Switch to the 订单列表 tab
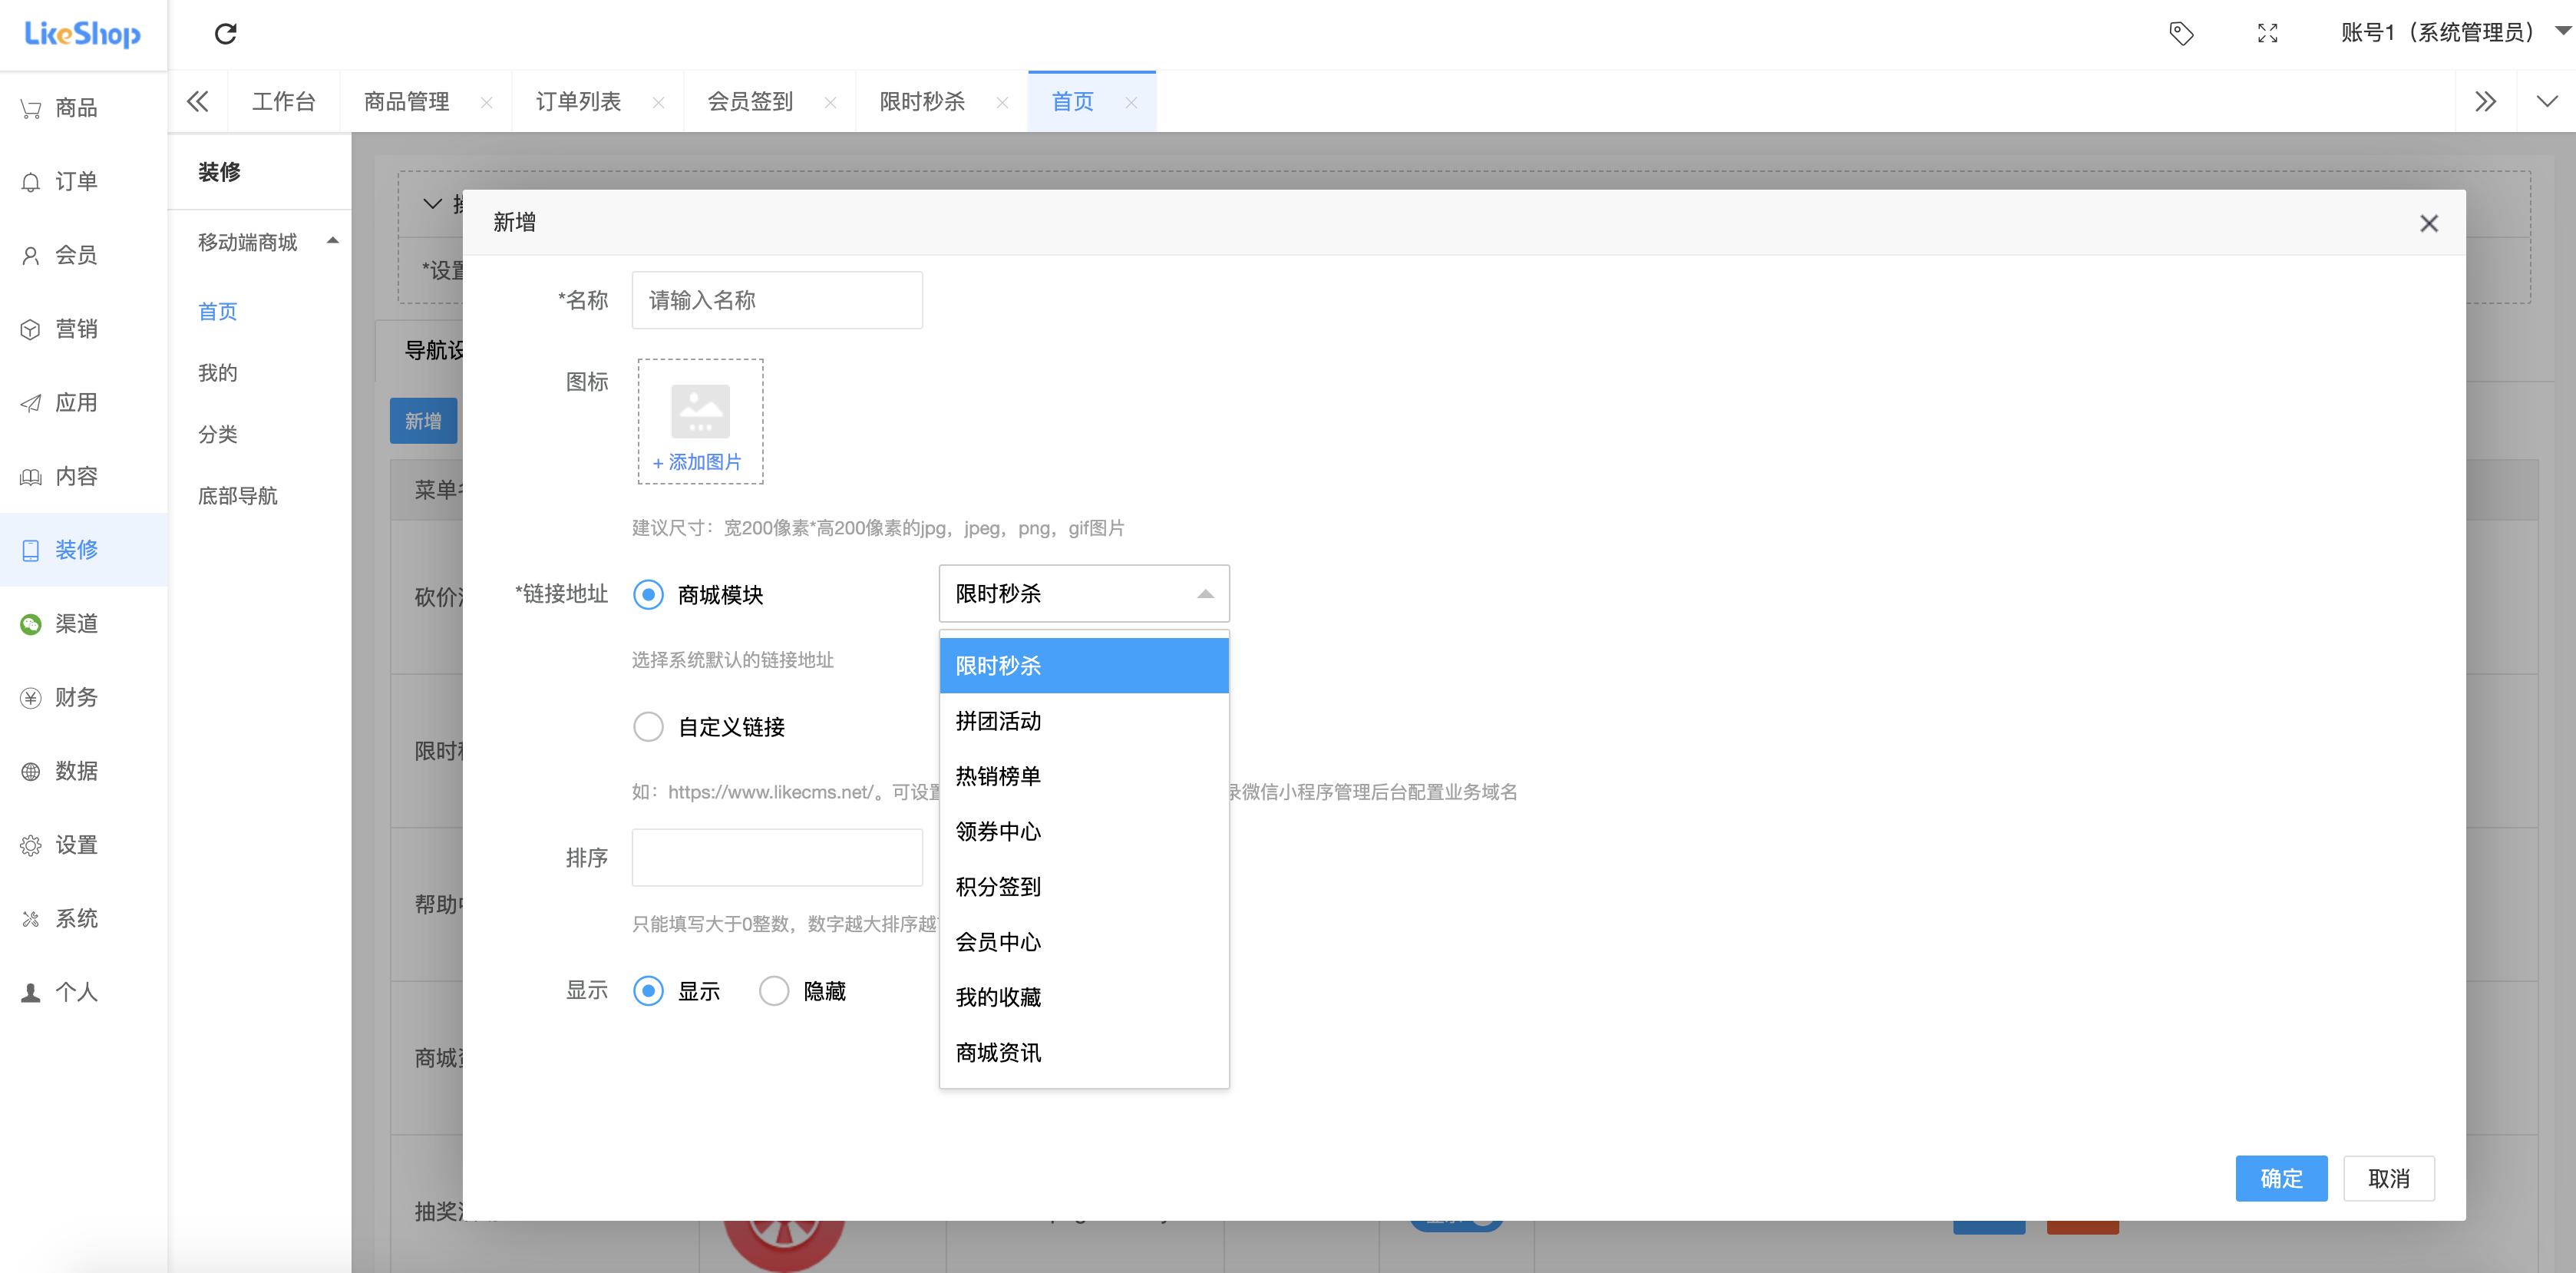 tap(578, 101)
